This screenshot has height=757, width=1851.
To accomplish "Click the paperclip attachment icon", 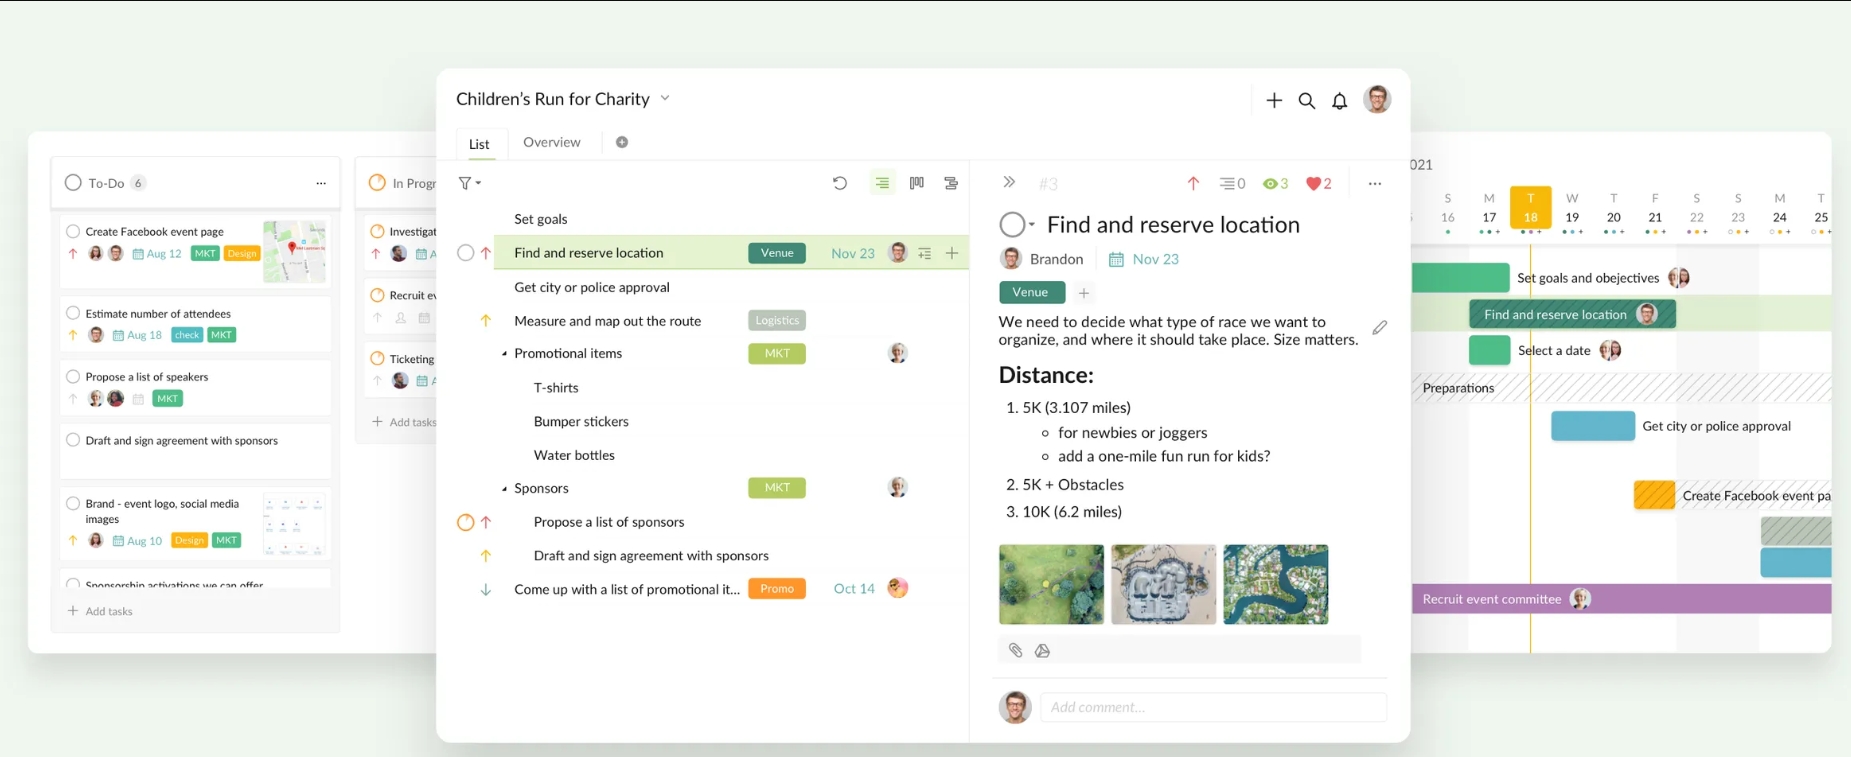I will 1016,651.
